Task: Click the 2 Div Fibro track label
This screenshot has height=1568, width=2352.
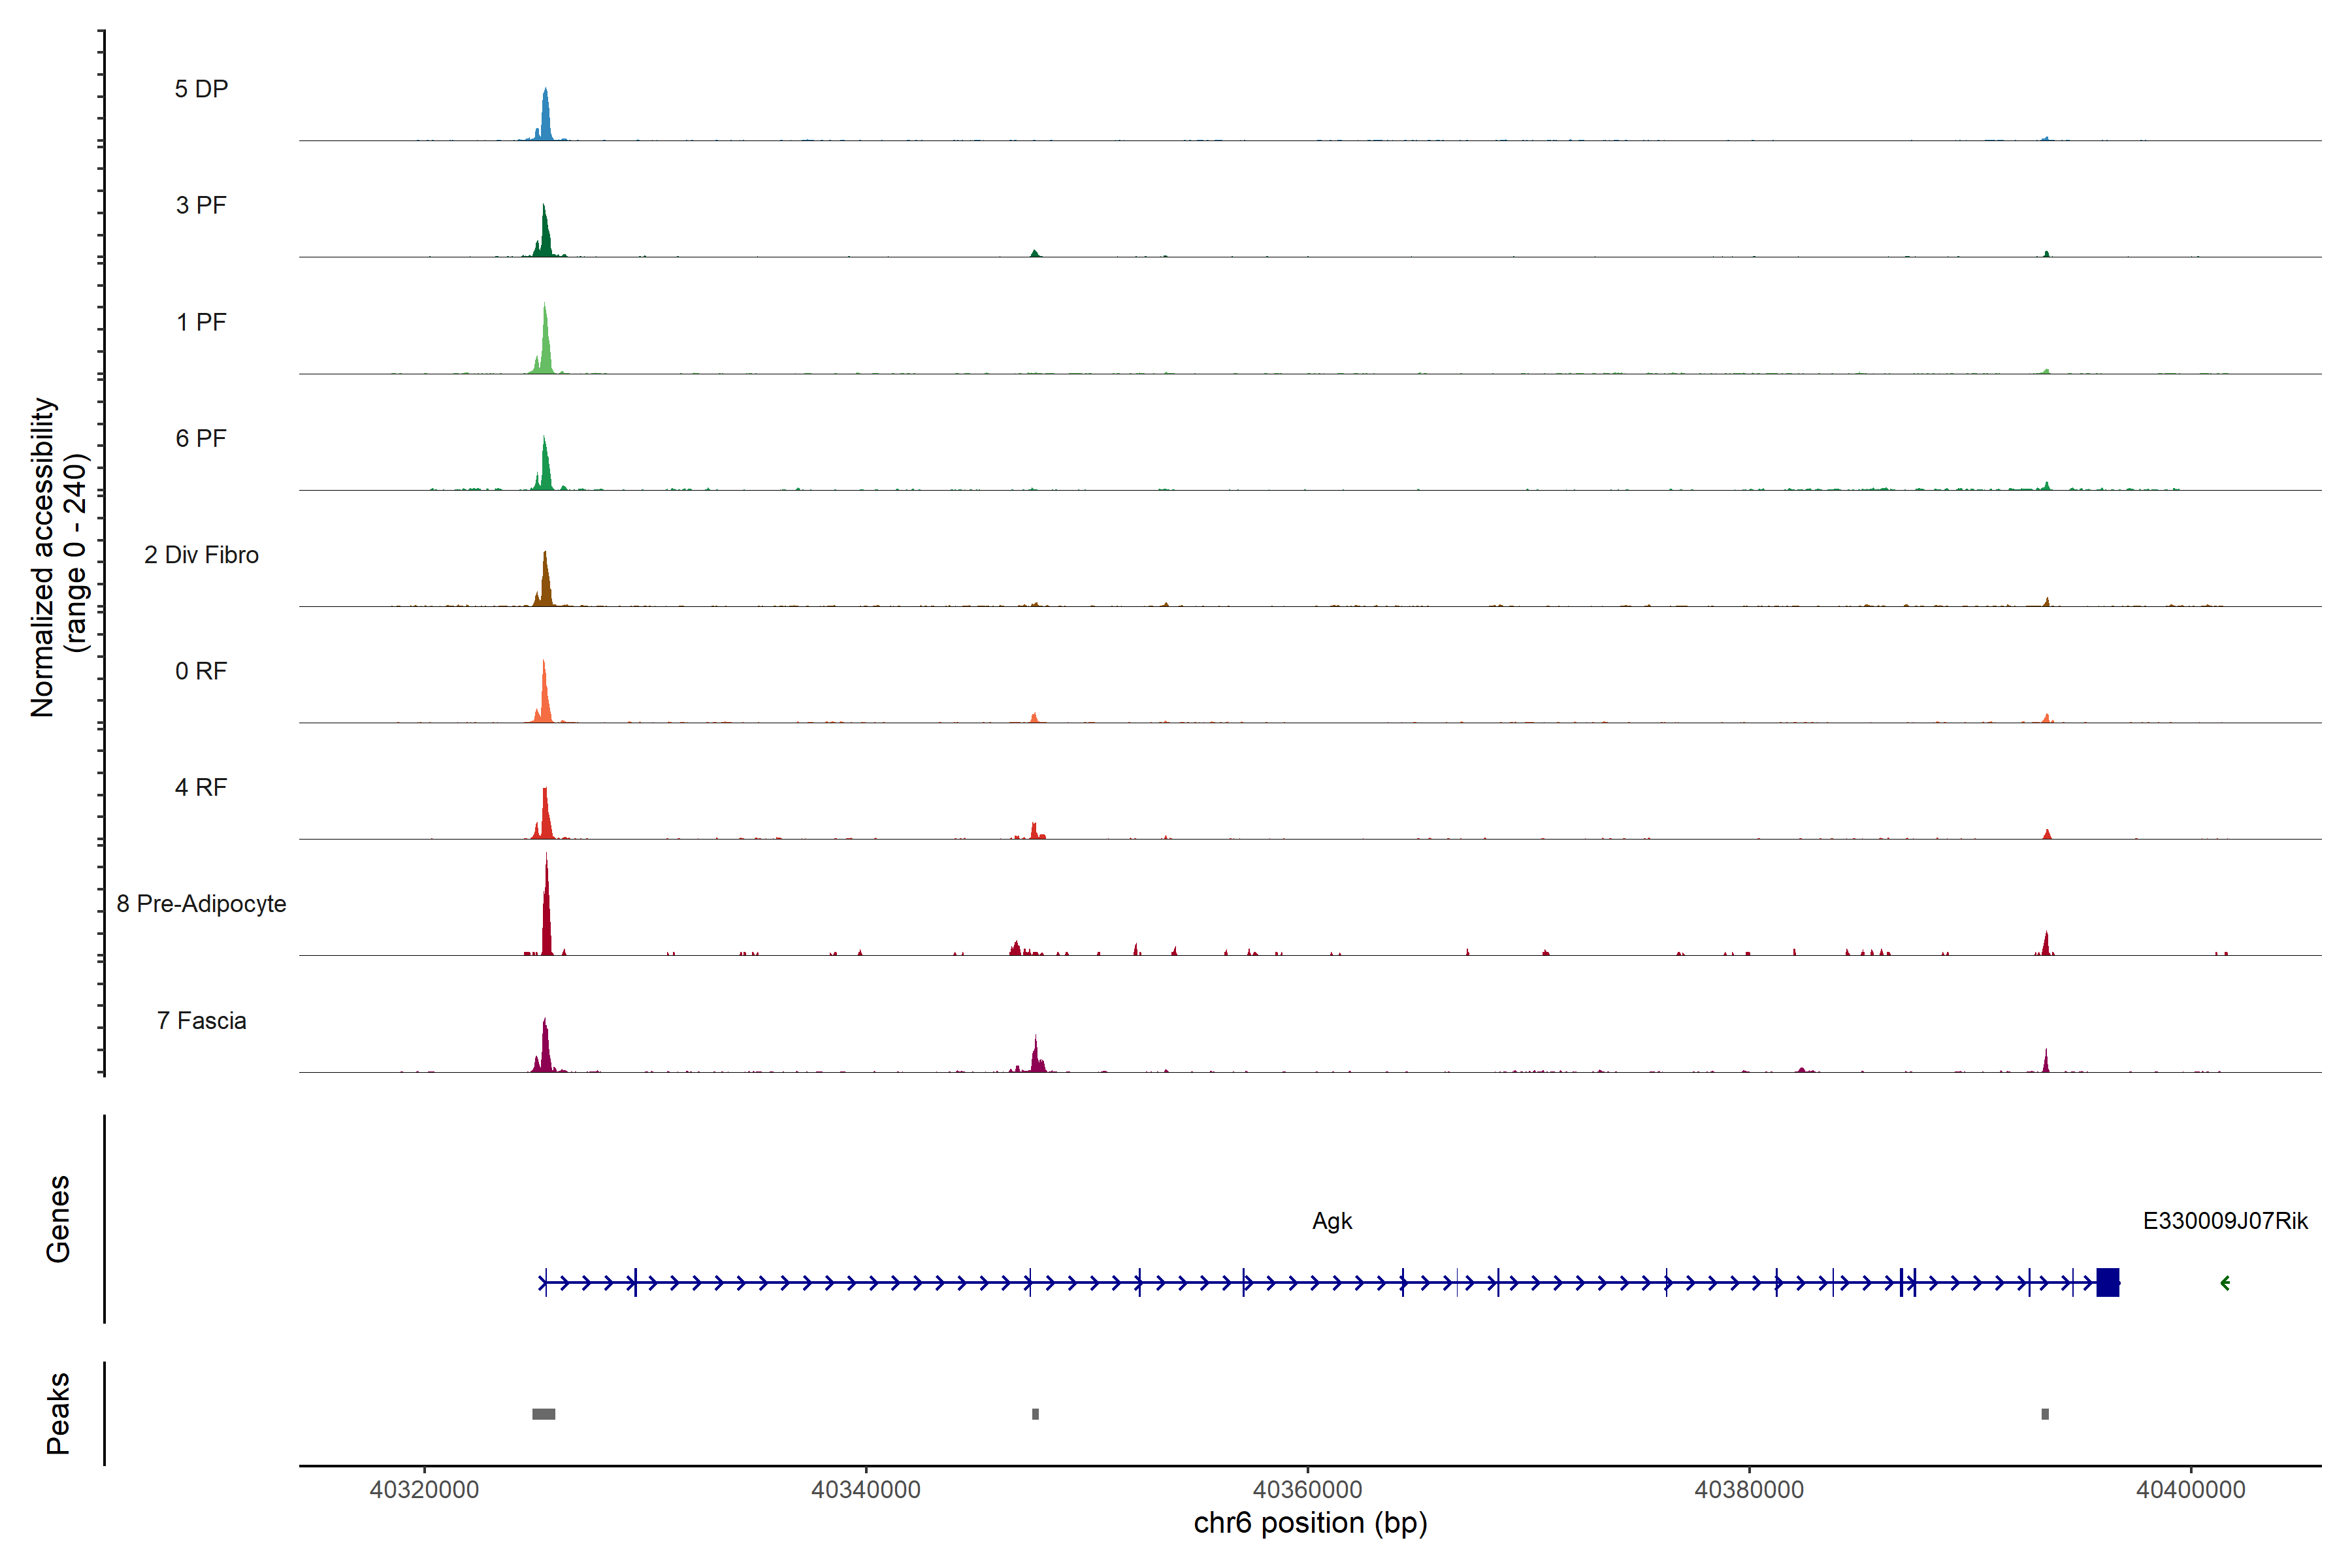Action: (201, 555)
